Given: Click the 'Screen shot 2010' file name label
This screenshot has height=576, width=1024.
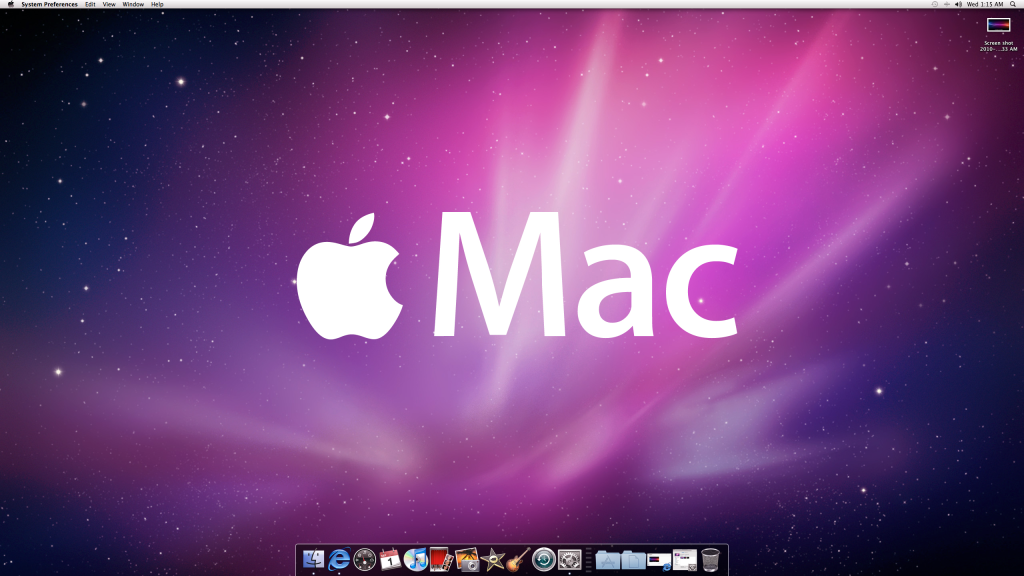Looking at the screenshot, I should coord(999,46).
